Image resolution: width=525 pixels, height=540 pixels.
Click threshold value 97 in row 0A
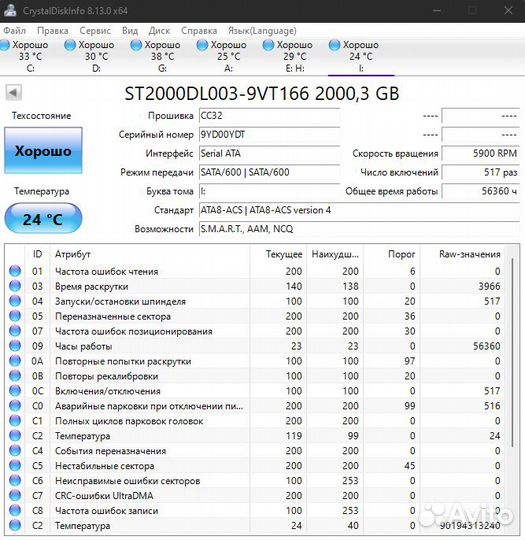coord(410,361)
